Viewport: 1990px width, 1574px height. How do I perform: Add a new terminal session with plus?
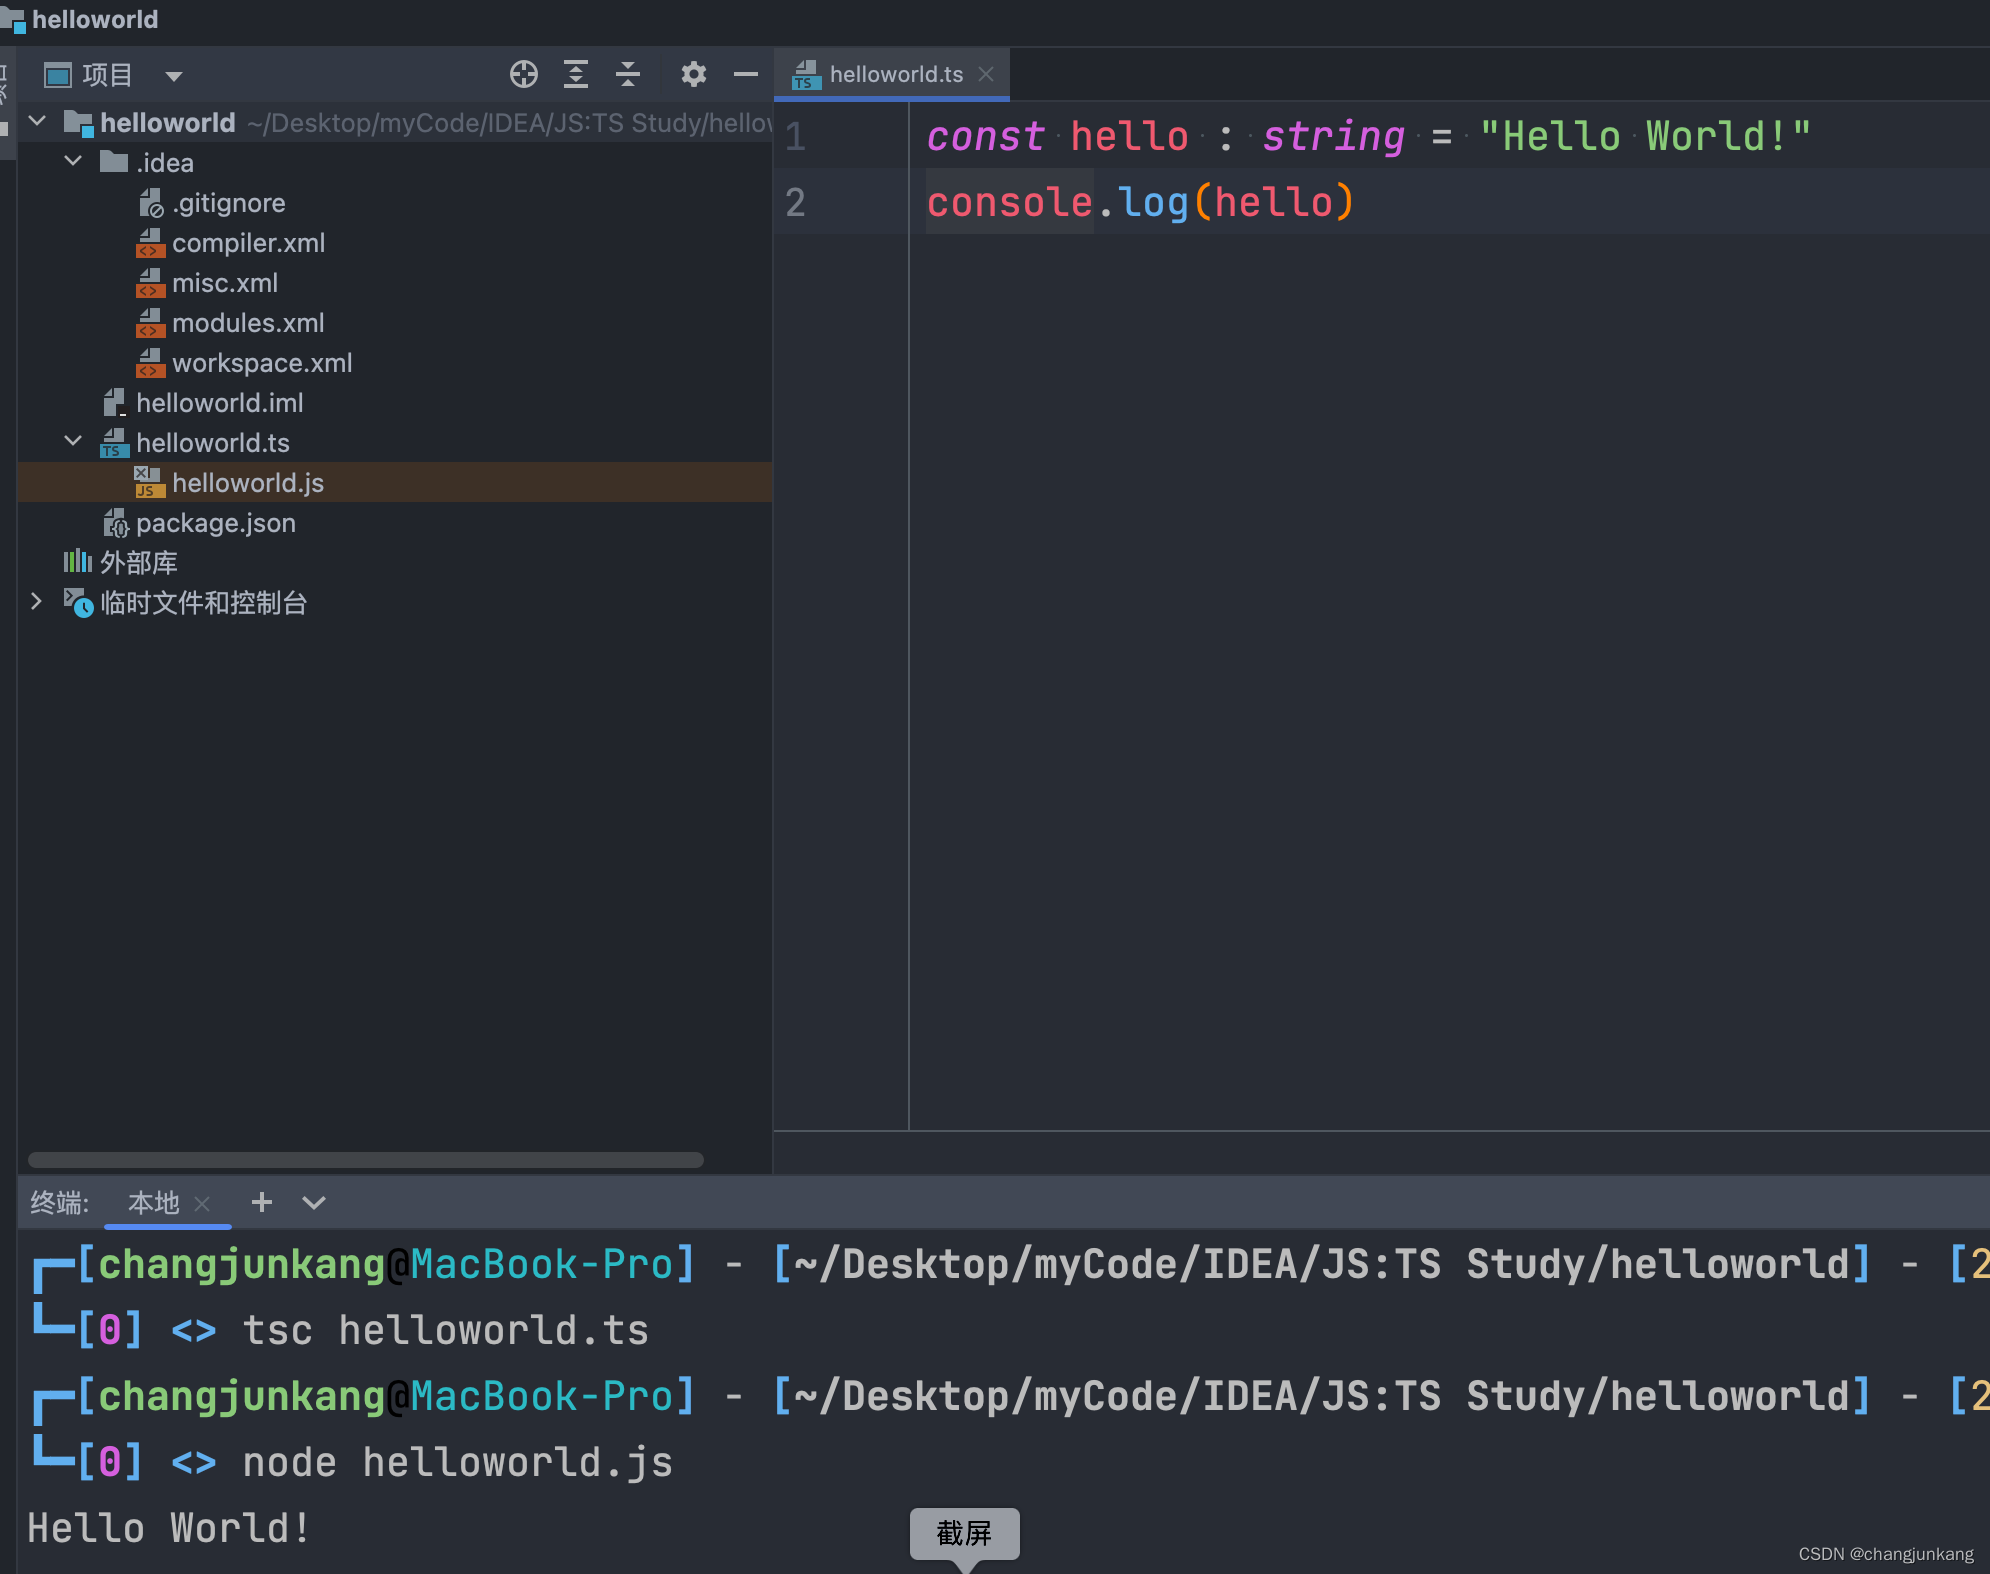coord(262,1202)
